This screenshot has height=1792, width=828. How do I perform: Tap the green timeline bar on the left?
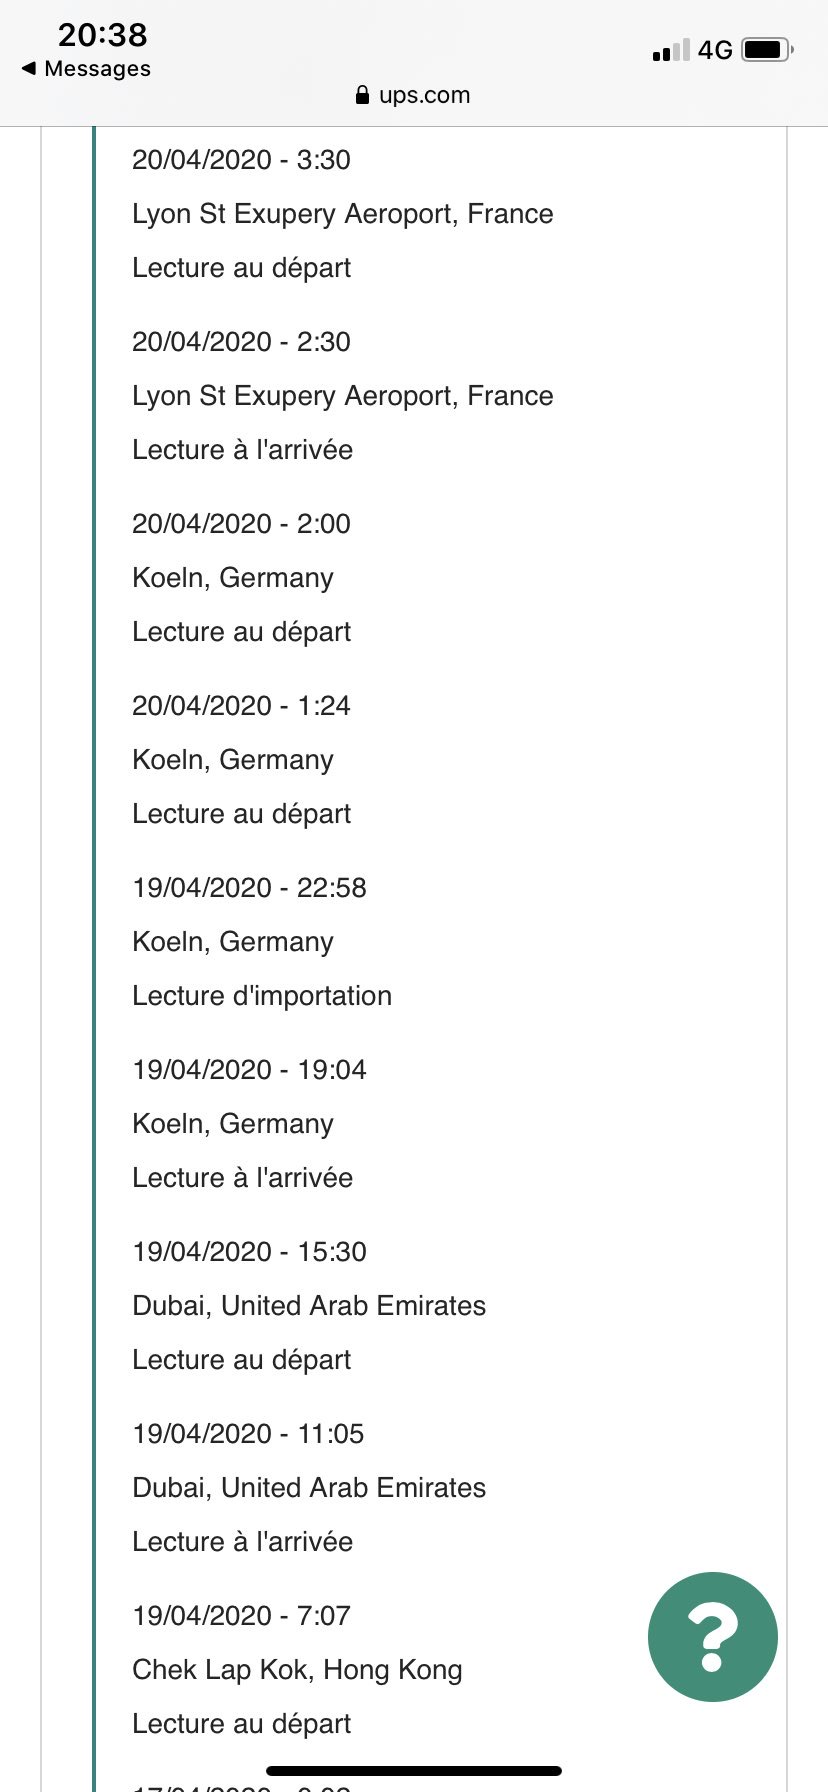(94, 959)
